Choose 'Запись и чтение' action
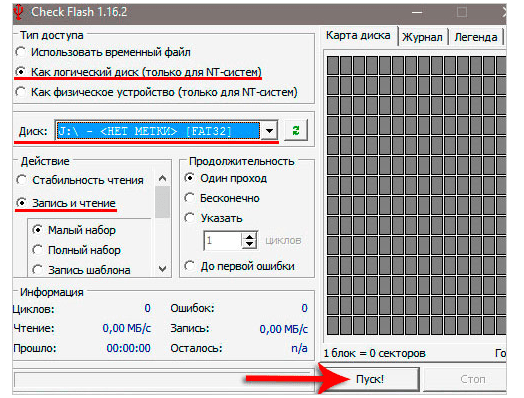 (66, 203)
